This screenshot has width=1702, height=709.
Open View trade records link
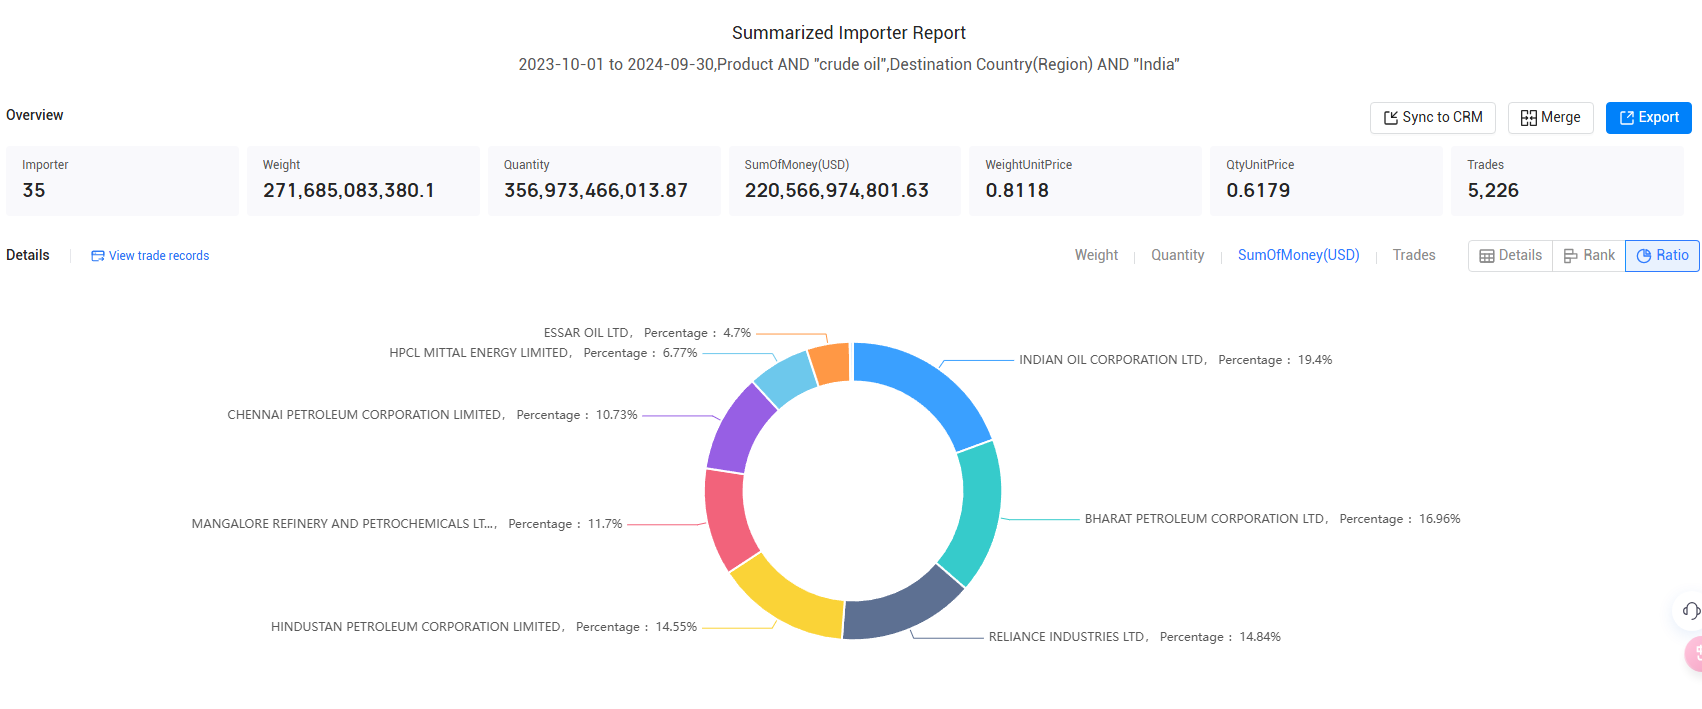click(150, 256)
